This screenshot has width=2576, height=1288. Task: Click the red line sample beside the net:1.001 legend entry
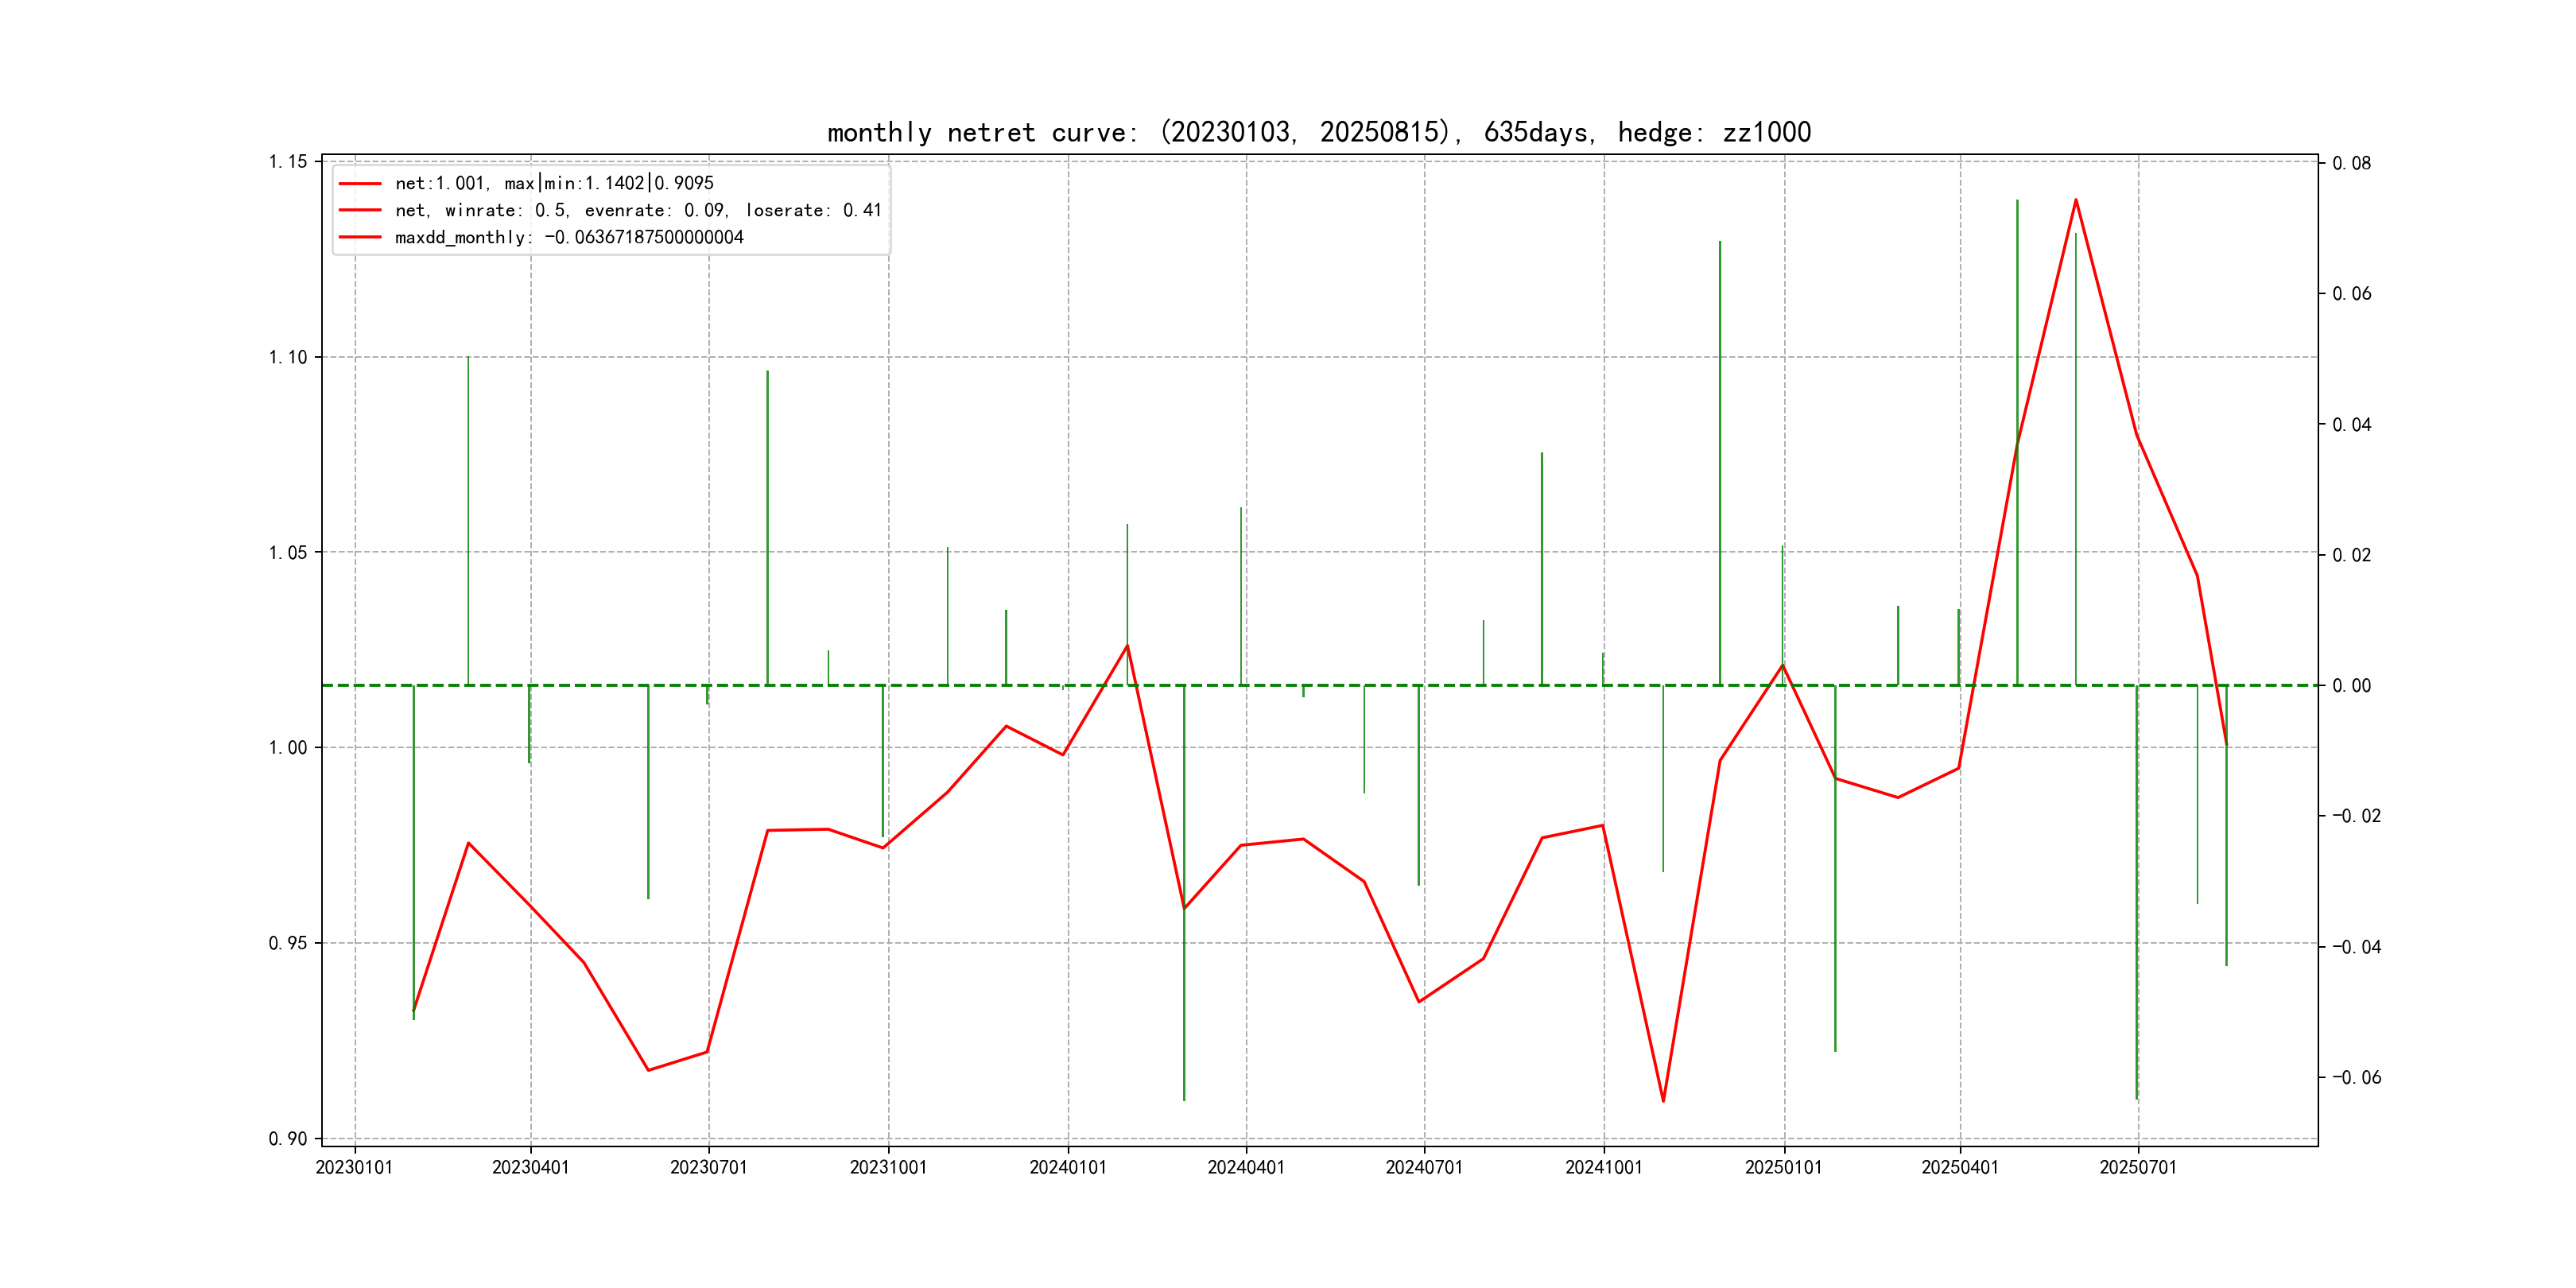(359, 184)
